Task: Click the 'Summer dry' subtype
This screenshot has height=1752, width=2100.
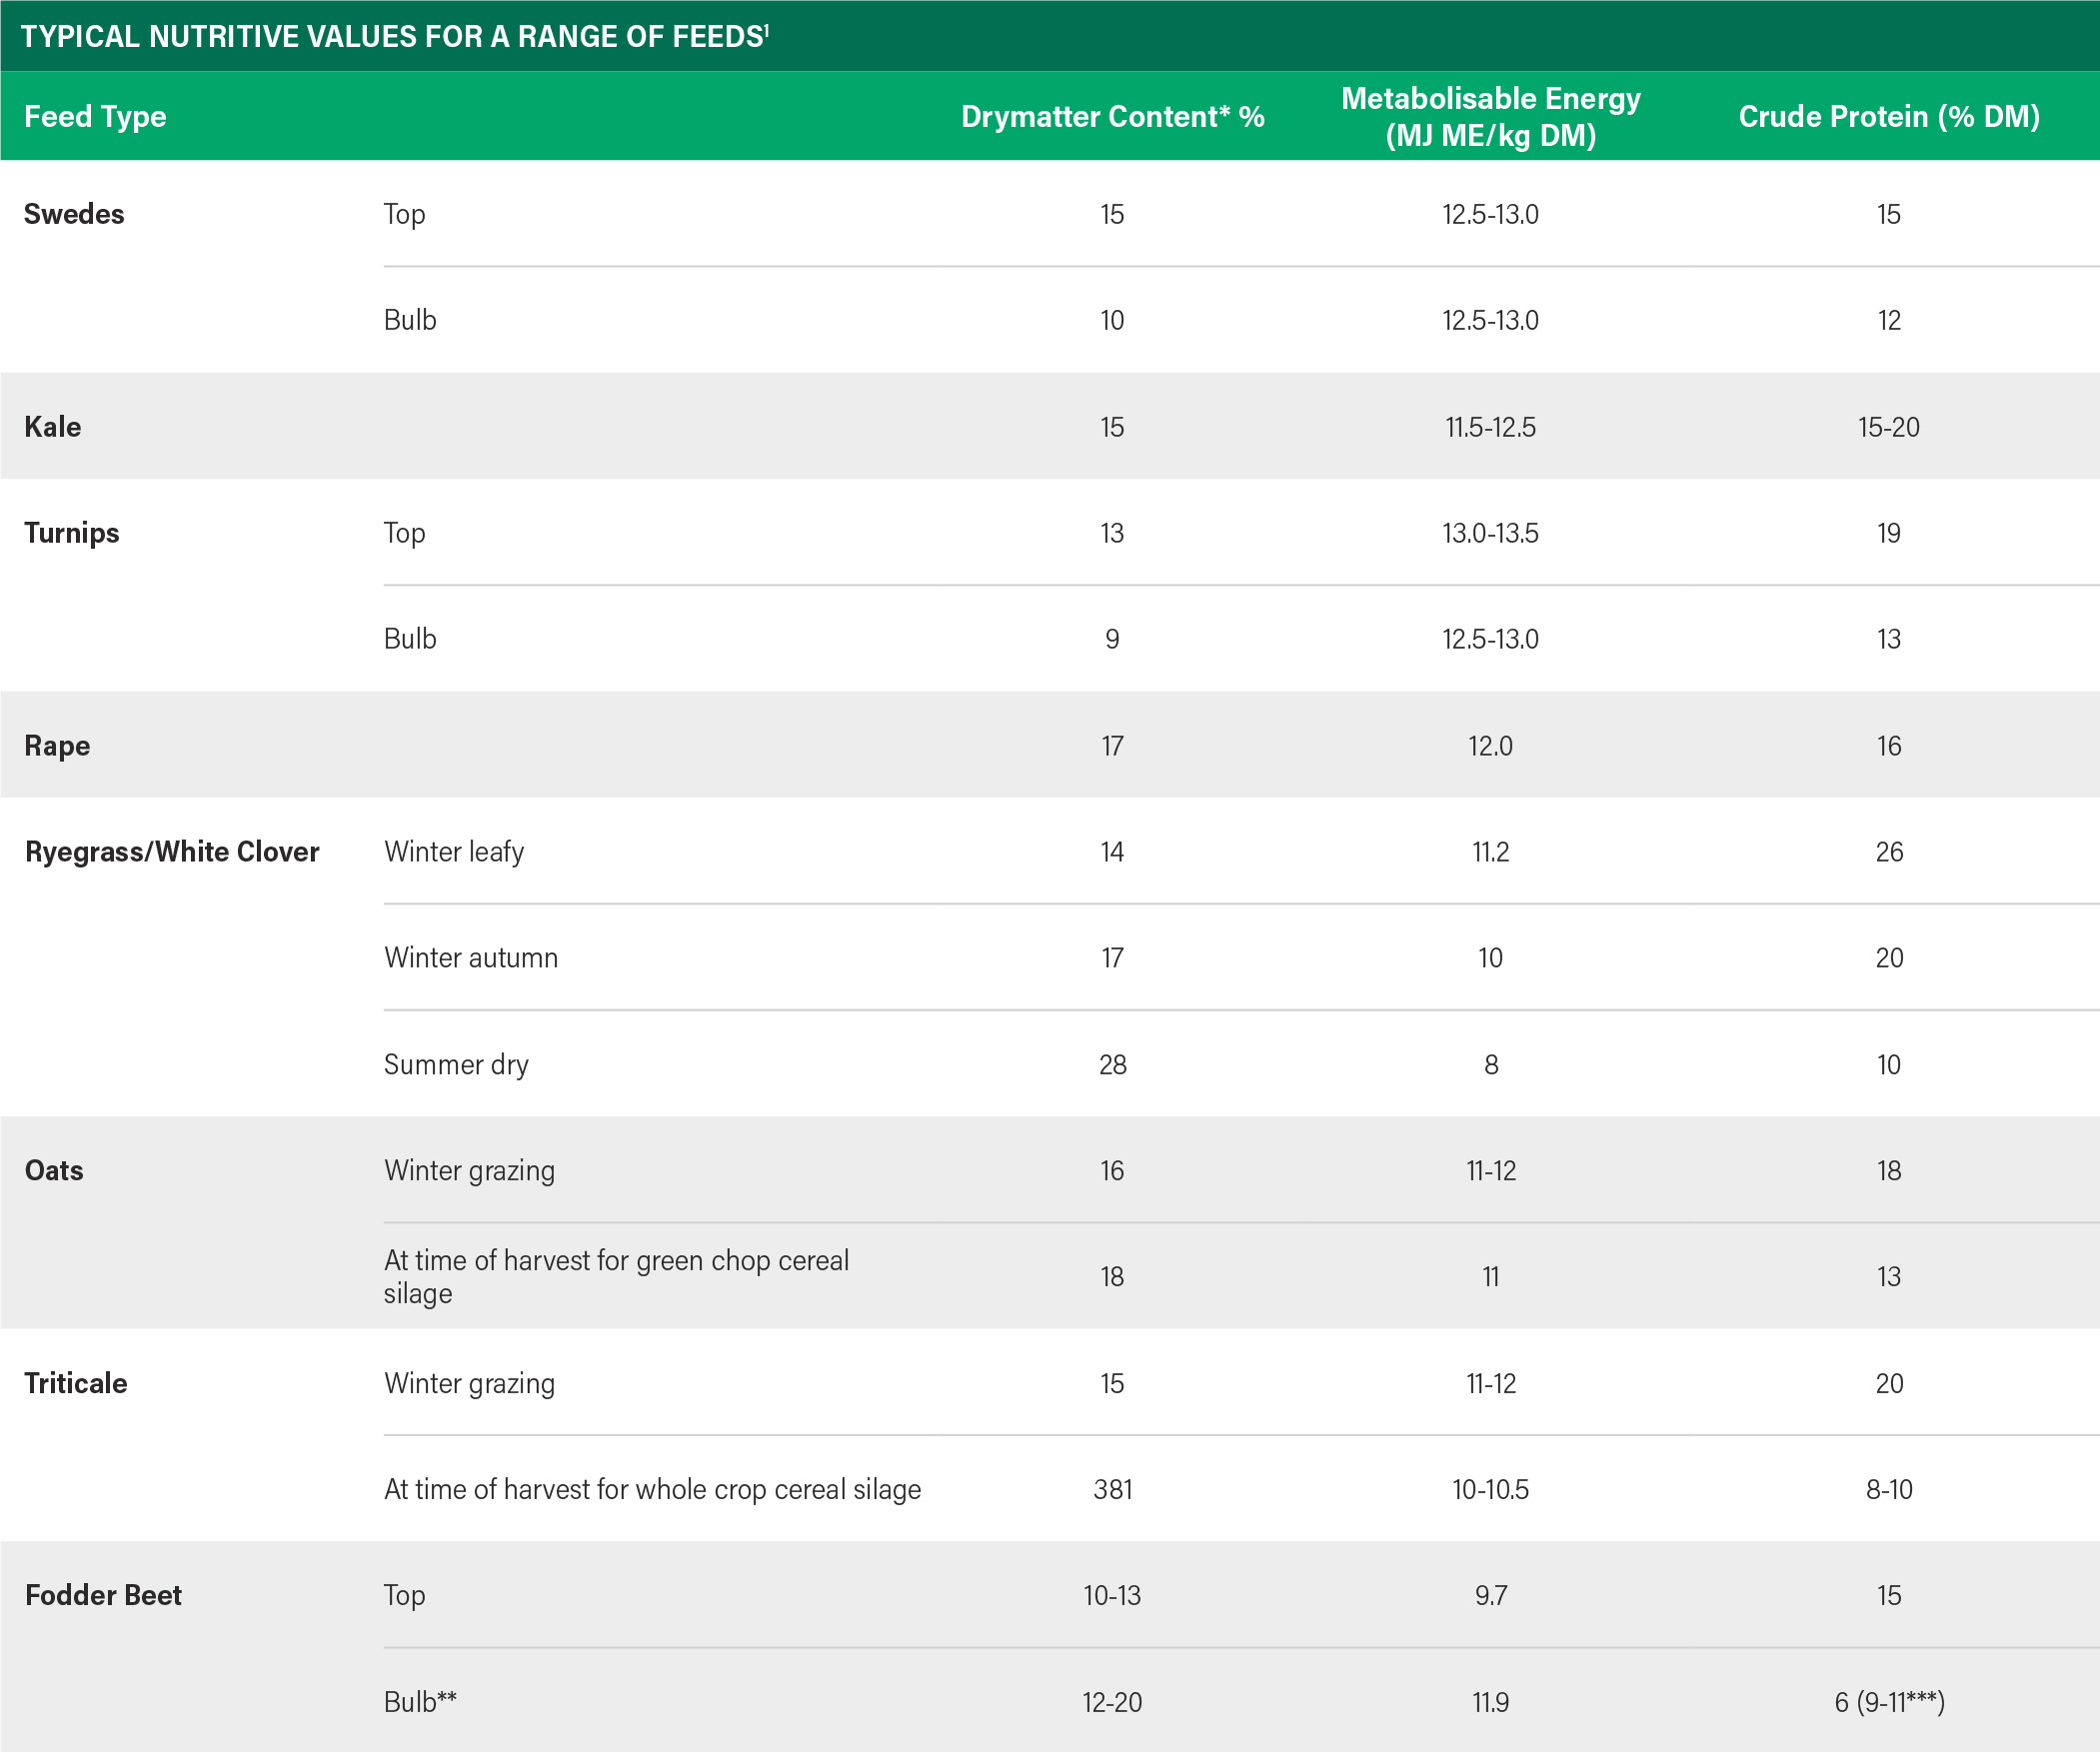Action: pyautogui.click(x=456, y=1065)
